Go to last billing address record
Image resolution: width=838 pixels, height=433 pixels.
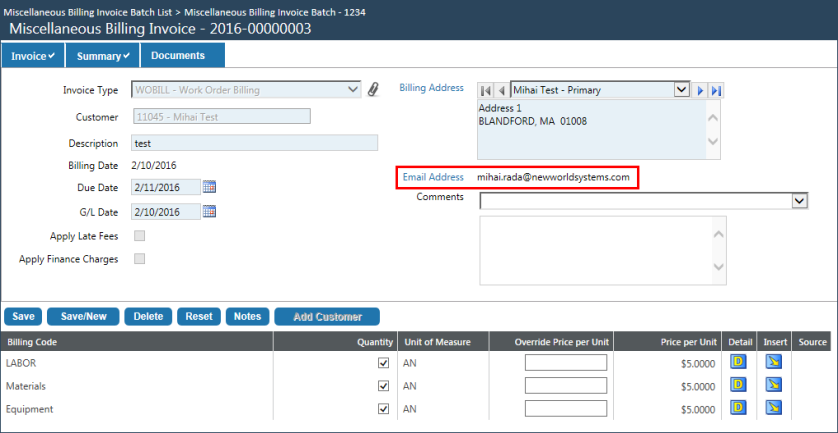click(x=716, y=90)
